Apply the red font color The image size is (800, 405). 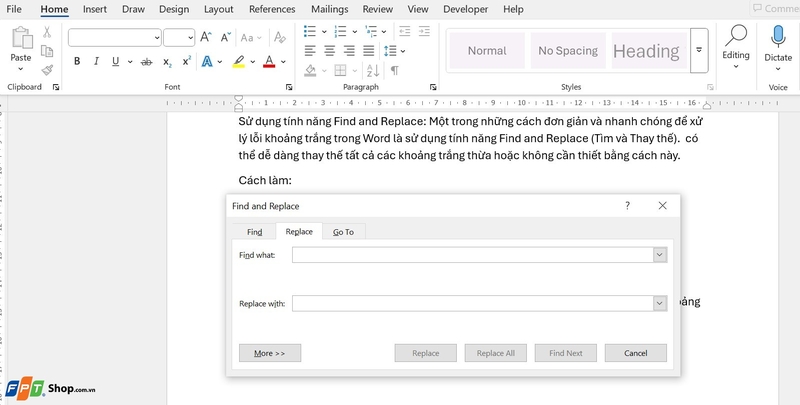(x=269, y=62)
